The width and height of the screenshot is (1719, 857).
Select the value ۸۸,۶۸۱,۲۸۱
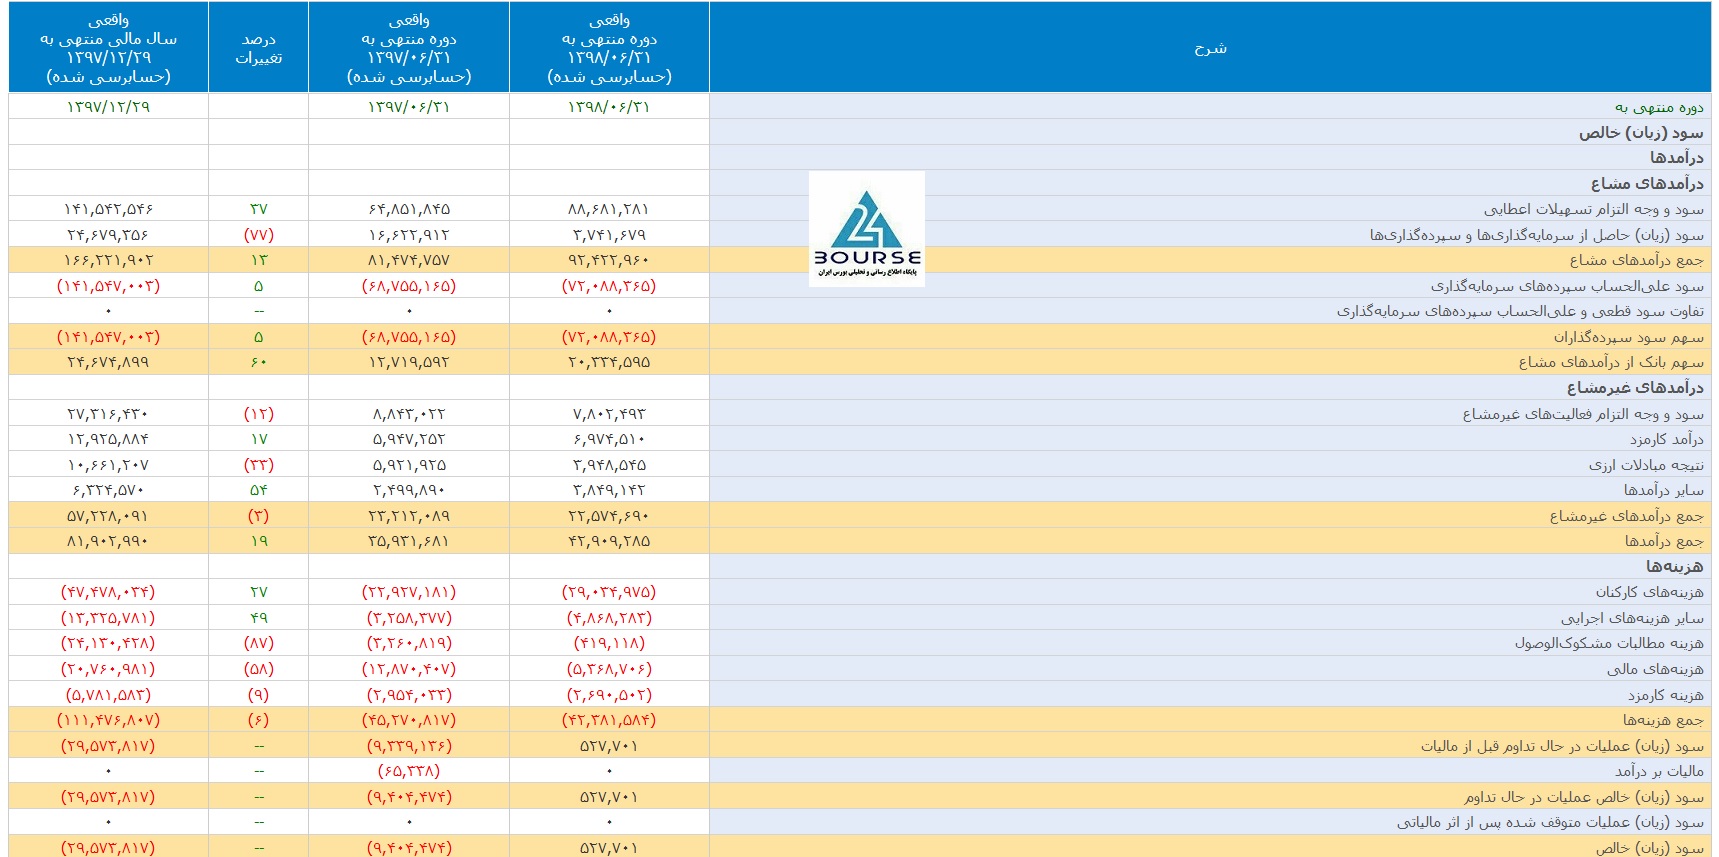609,209
